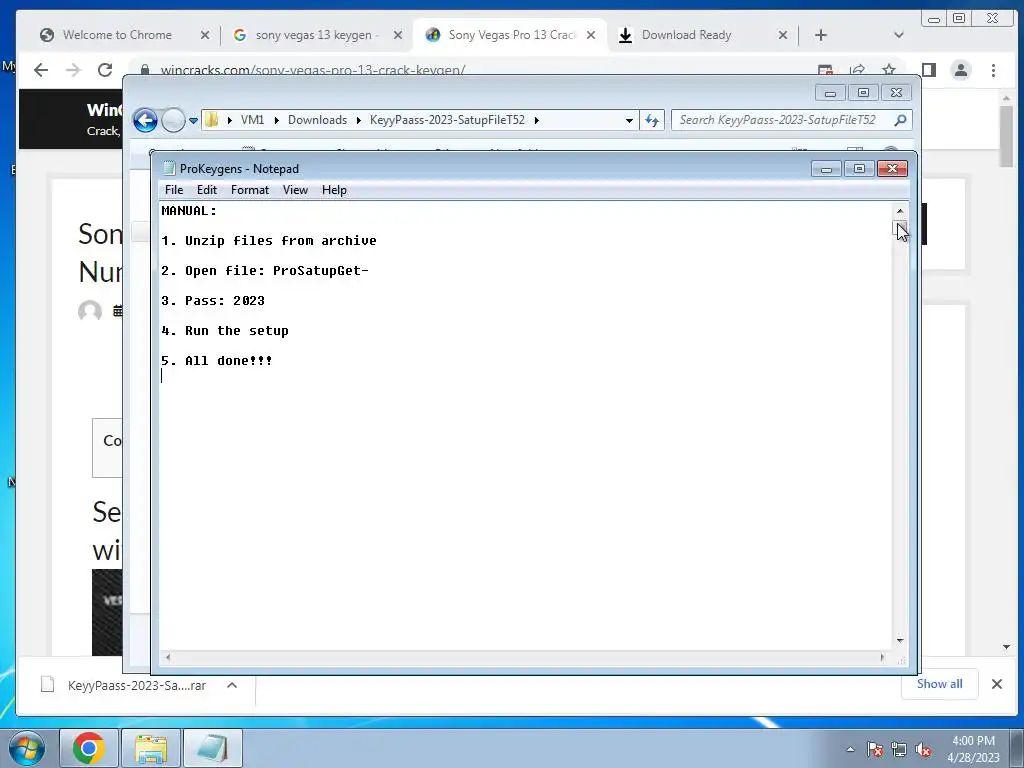
Task: Click File Explorer taskbar icon
Action: (151, 748)
